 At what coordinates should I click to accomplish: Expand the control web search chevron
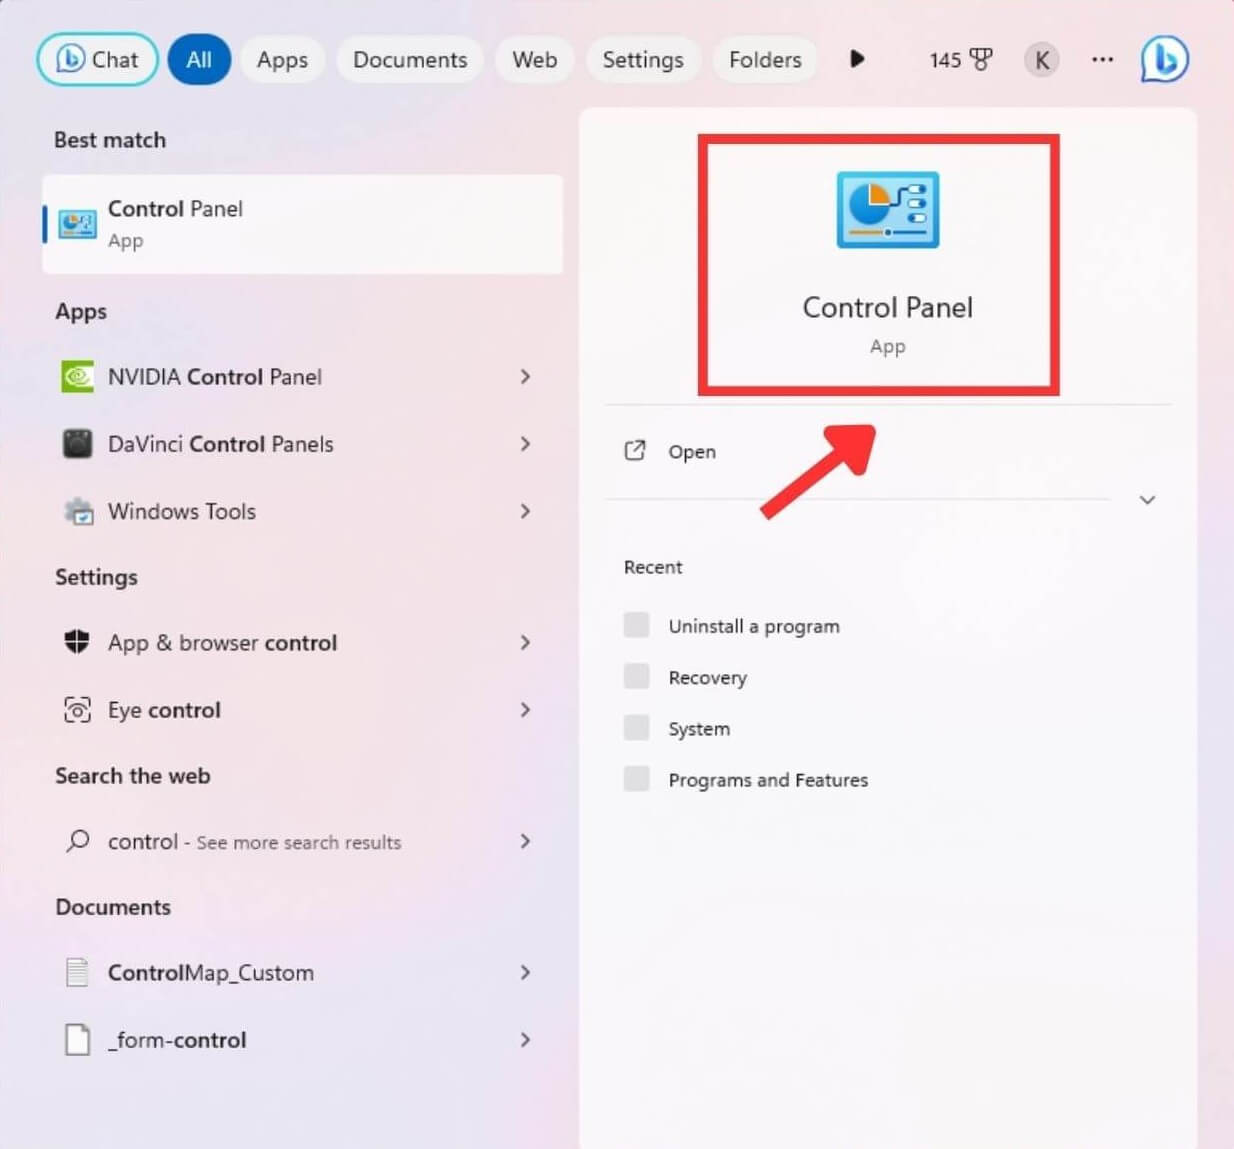(x=525, y=842)
